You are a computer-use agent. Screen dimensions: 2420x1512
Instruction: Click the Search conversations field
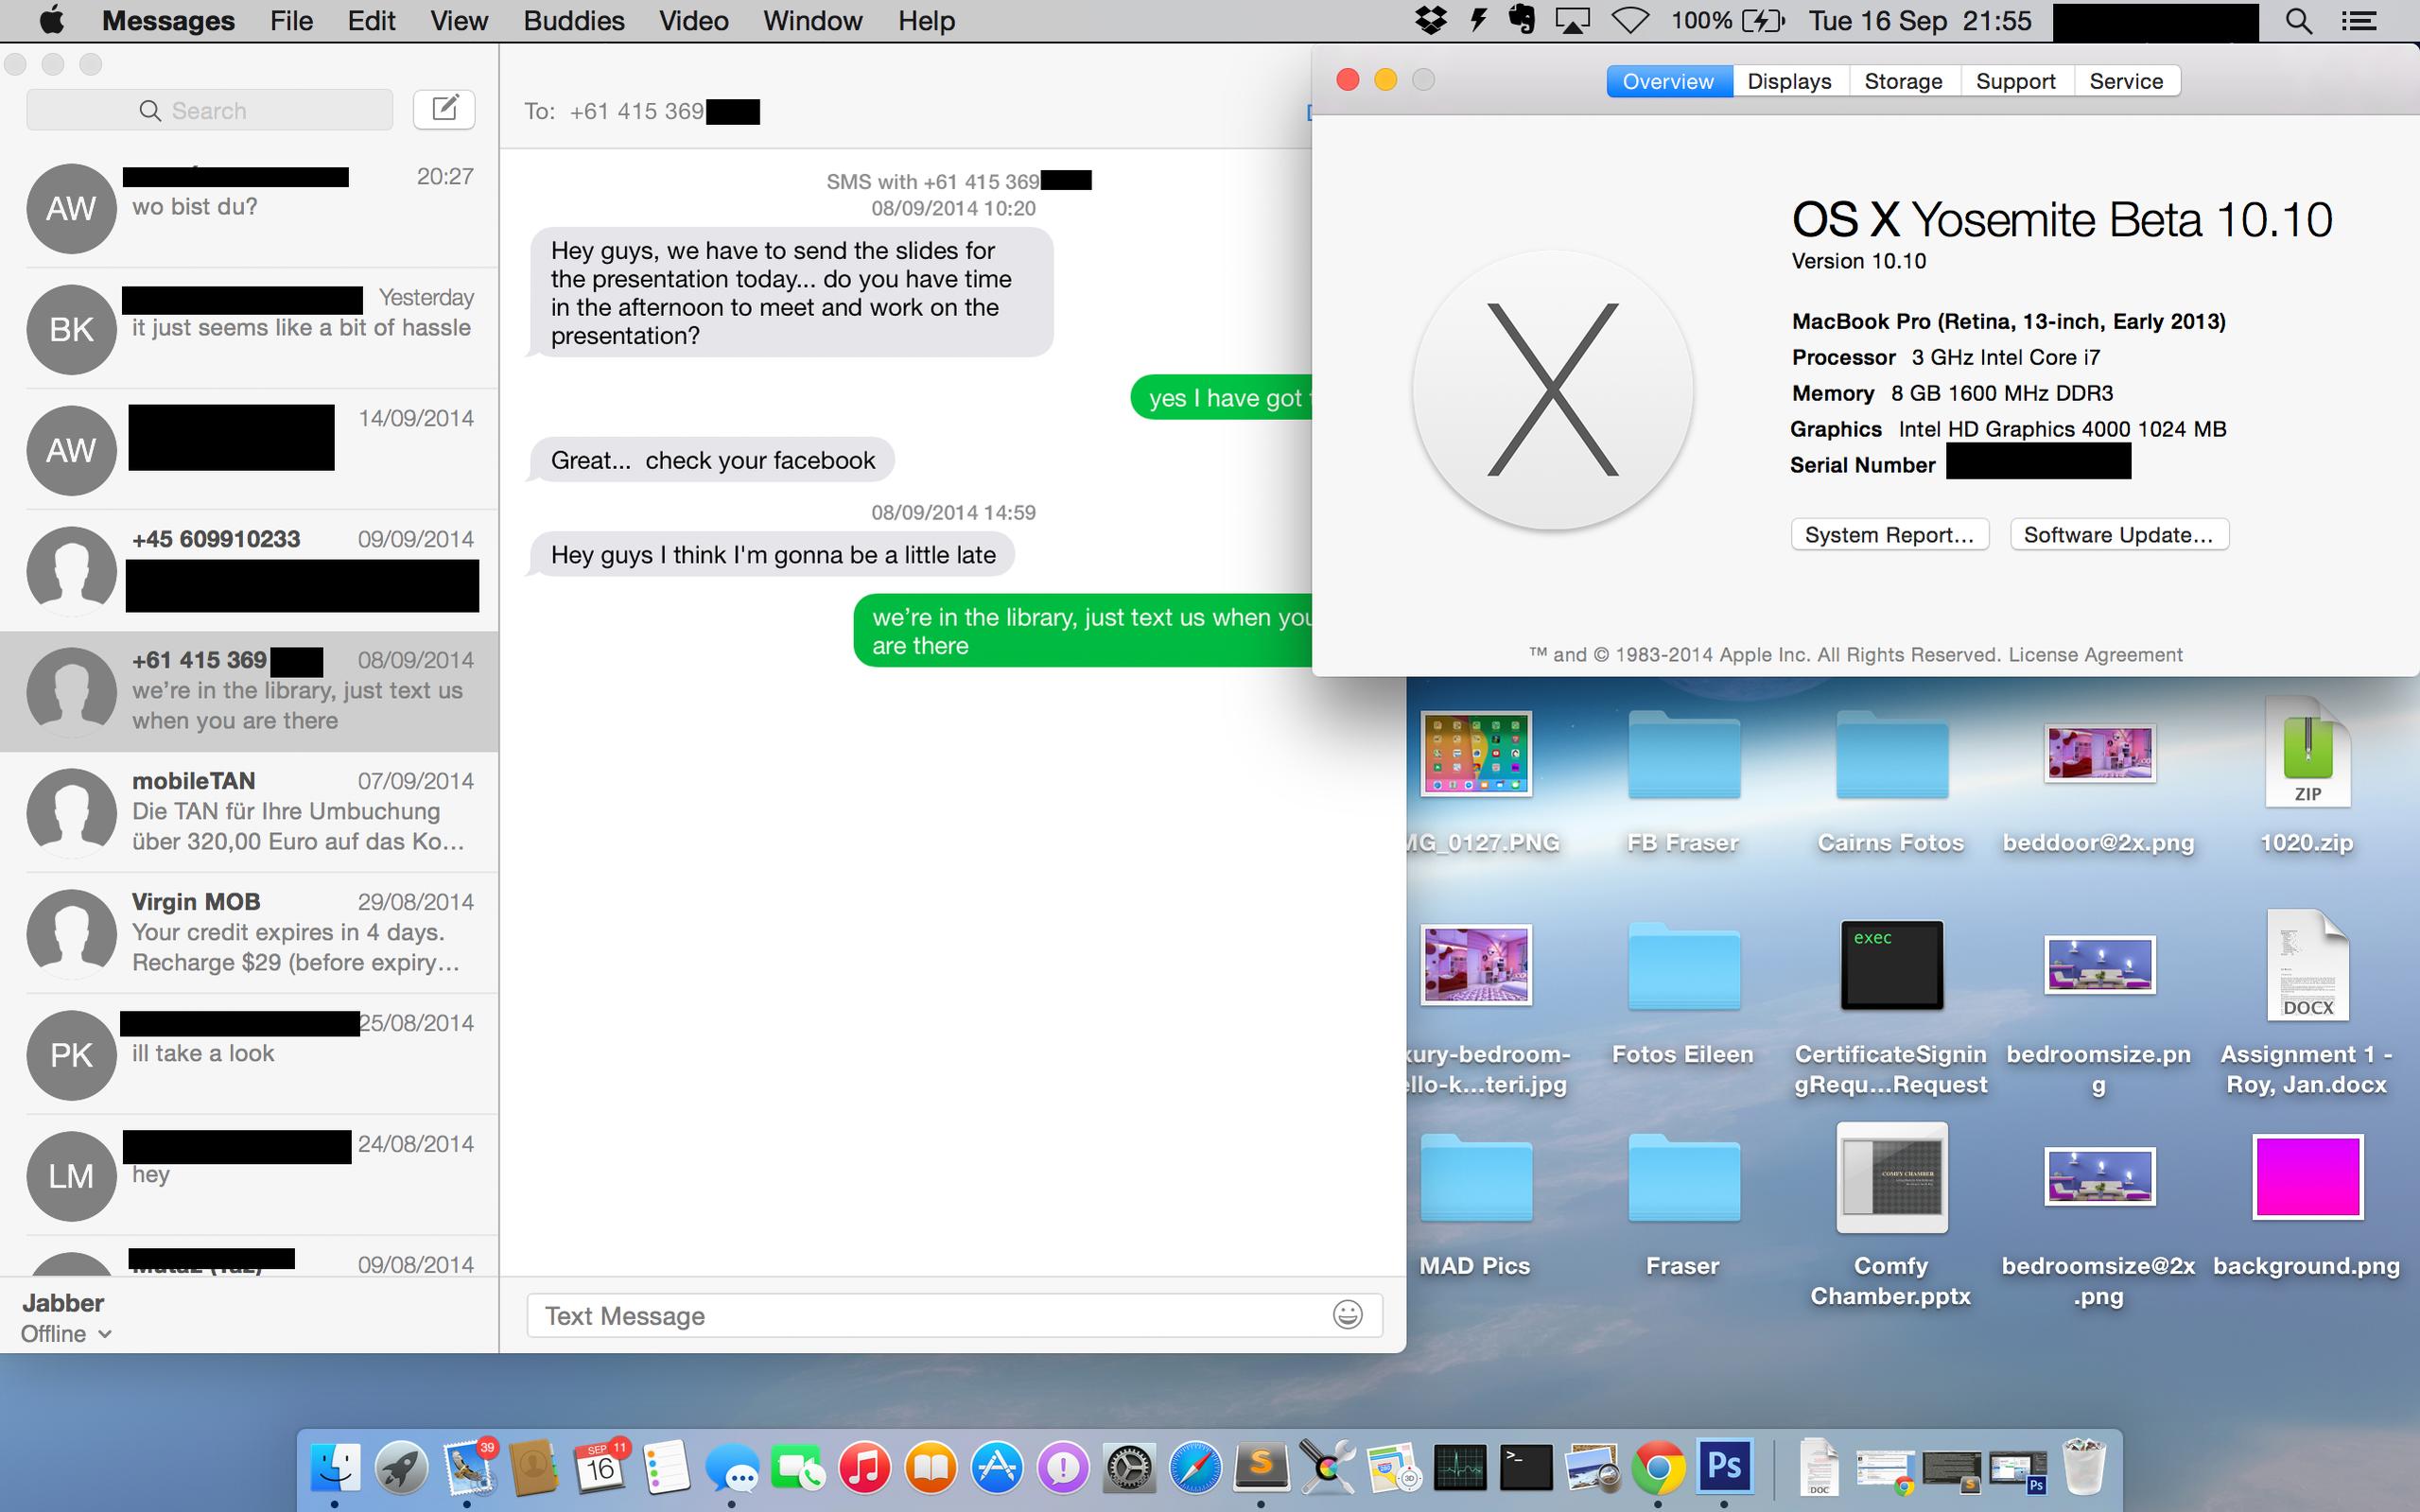209,110
